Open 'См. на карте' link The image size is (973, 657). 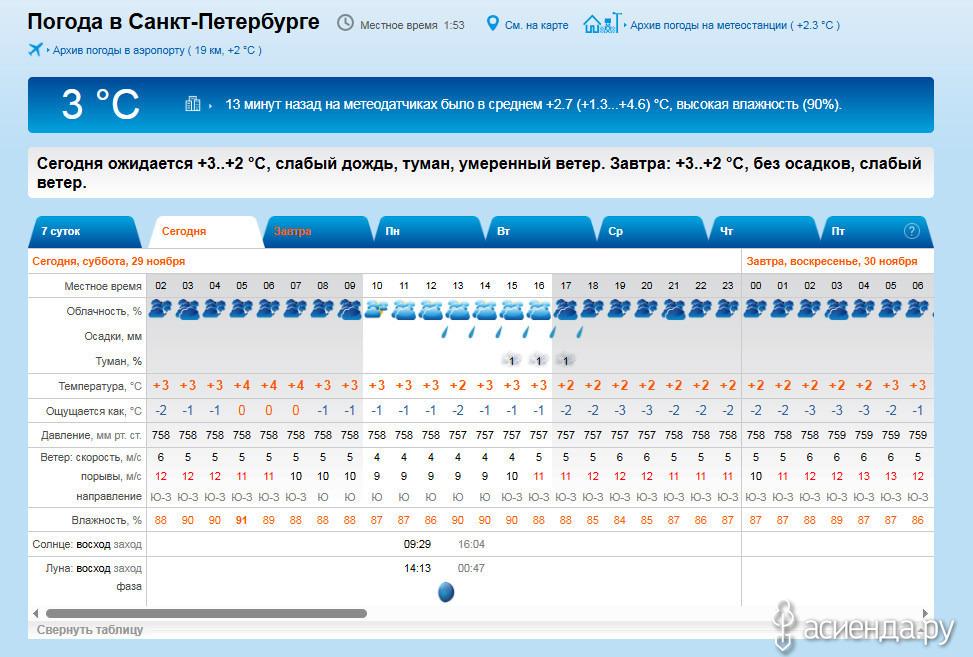[536, 24]
